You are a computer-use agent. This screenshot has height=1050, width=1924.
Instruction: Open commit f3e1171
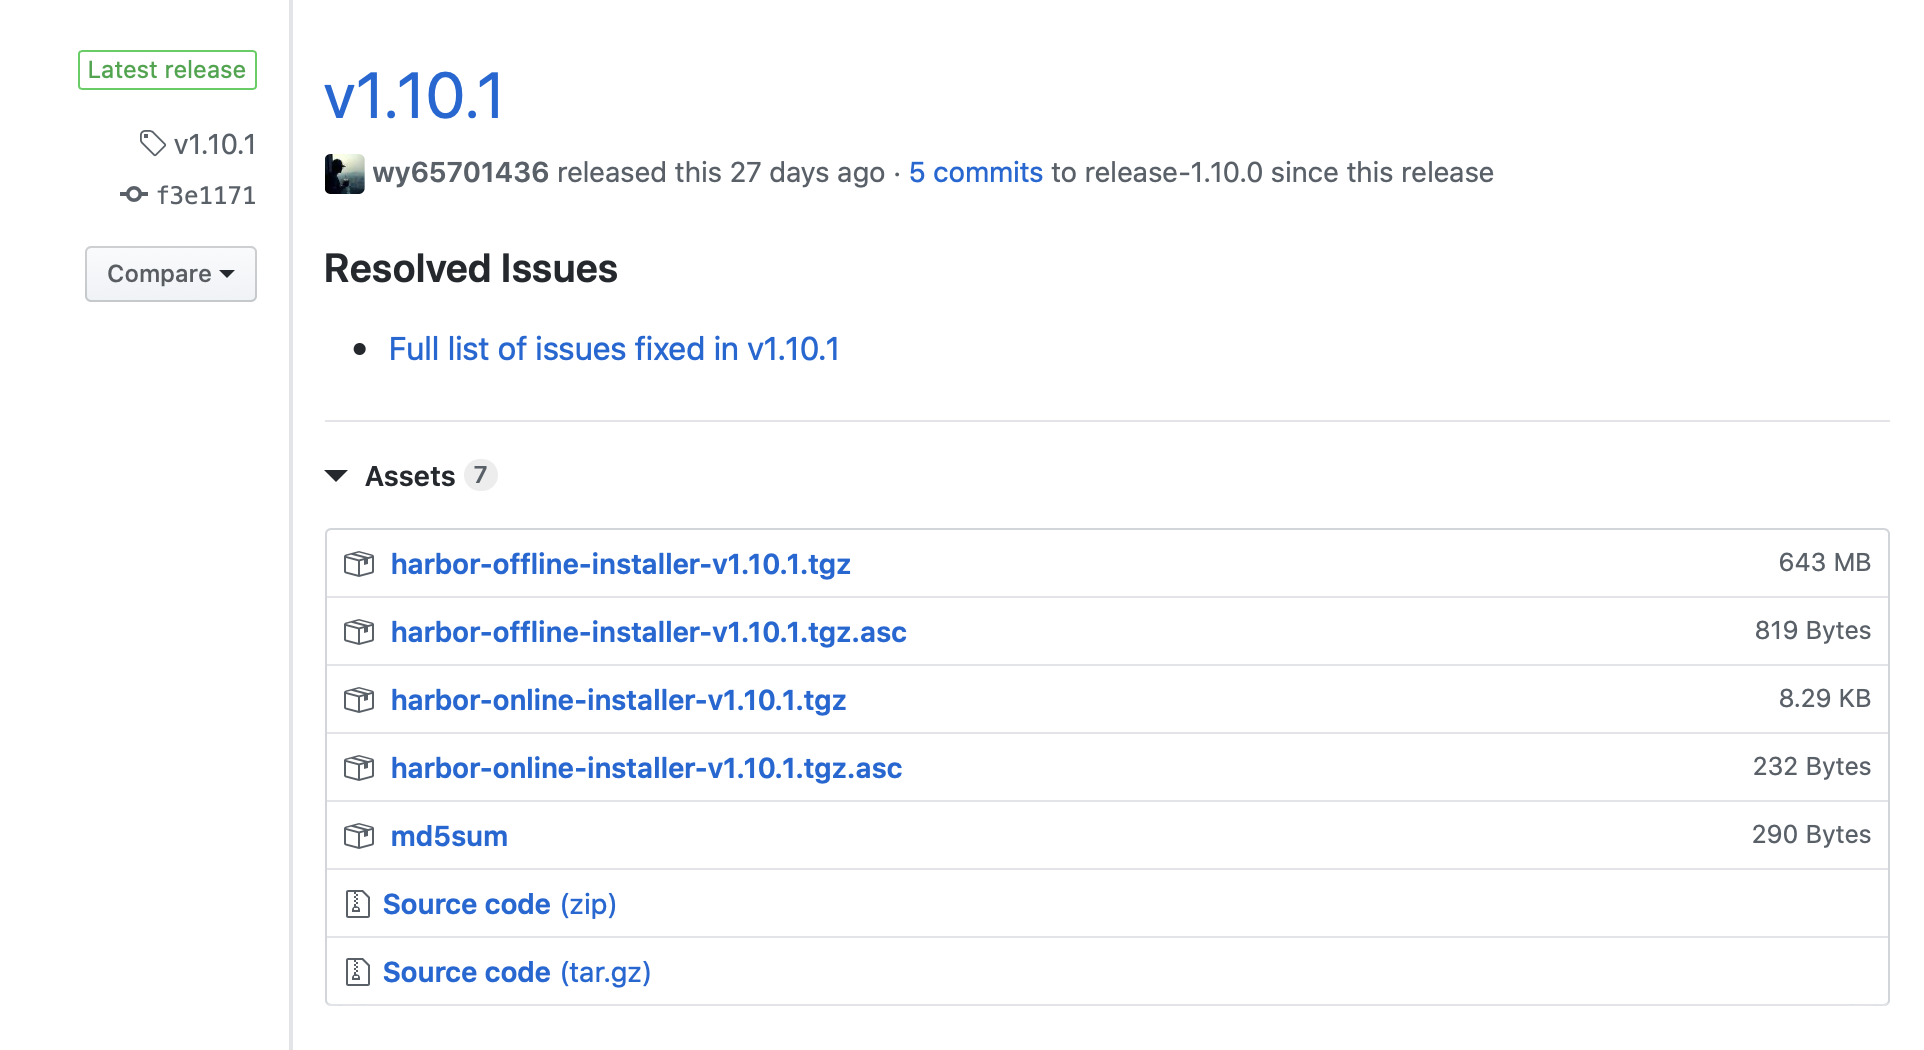pyautogui.click(x=207, y=195)
